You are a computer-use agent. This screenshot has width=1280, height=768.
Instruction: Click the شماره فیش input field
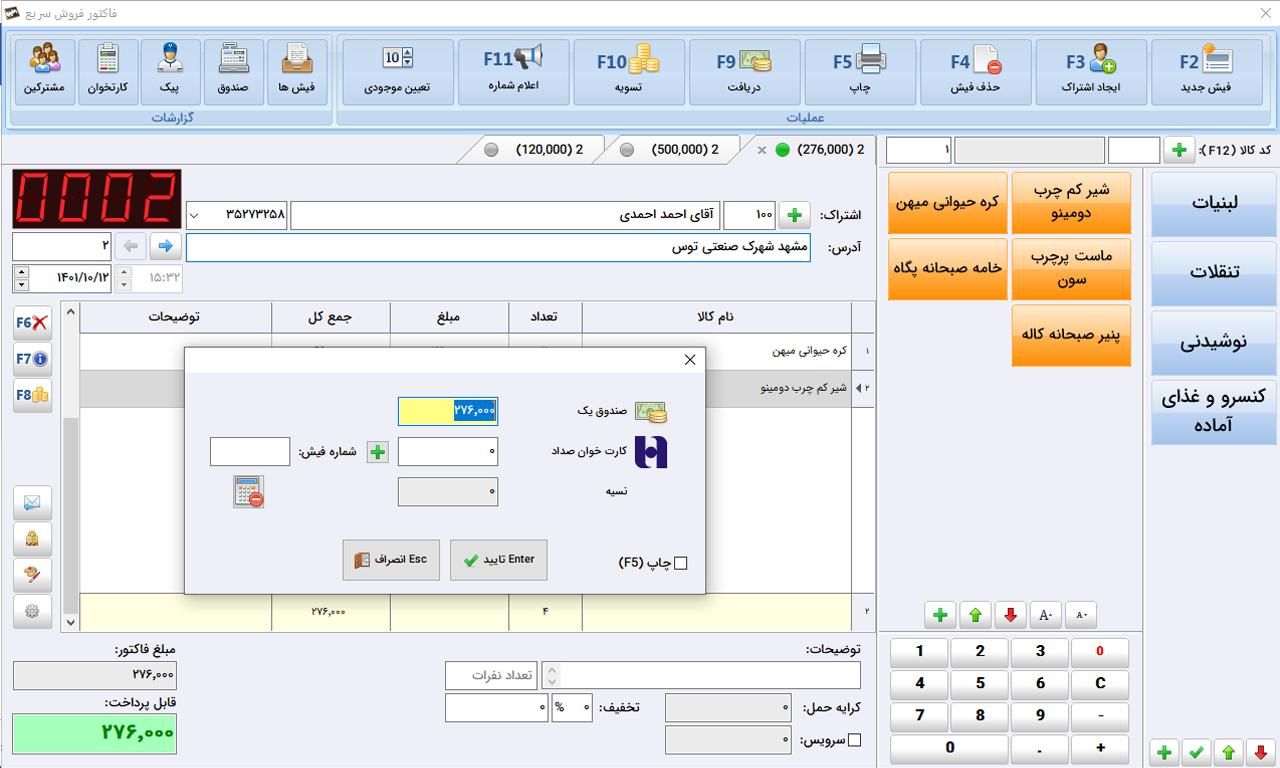pyautogui.click(x=250, y=452)
